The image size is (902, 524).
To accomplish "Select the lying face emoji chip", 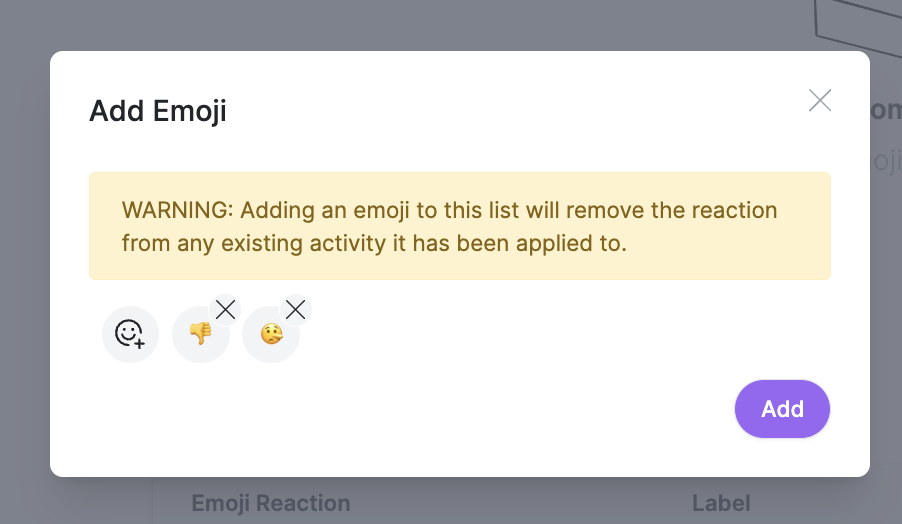I will click(272, 334).
